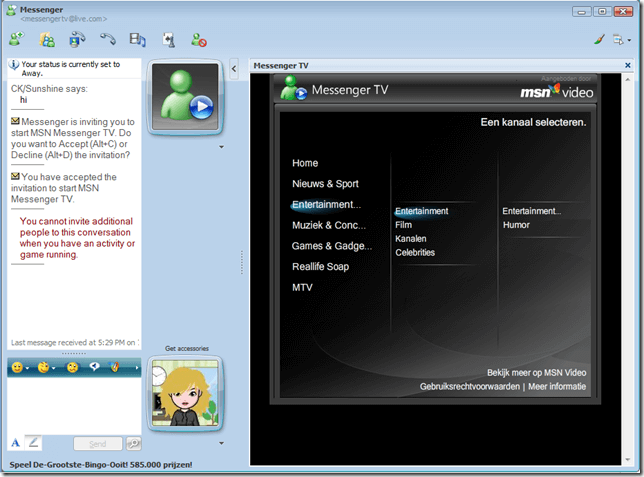Screen dimensions: 644x477
Task: Open the smiley emoticon dropdown
Action: [19, 368]
